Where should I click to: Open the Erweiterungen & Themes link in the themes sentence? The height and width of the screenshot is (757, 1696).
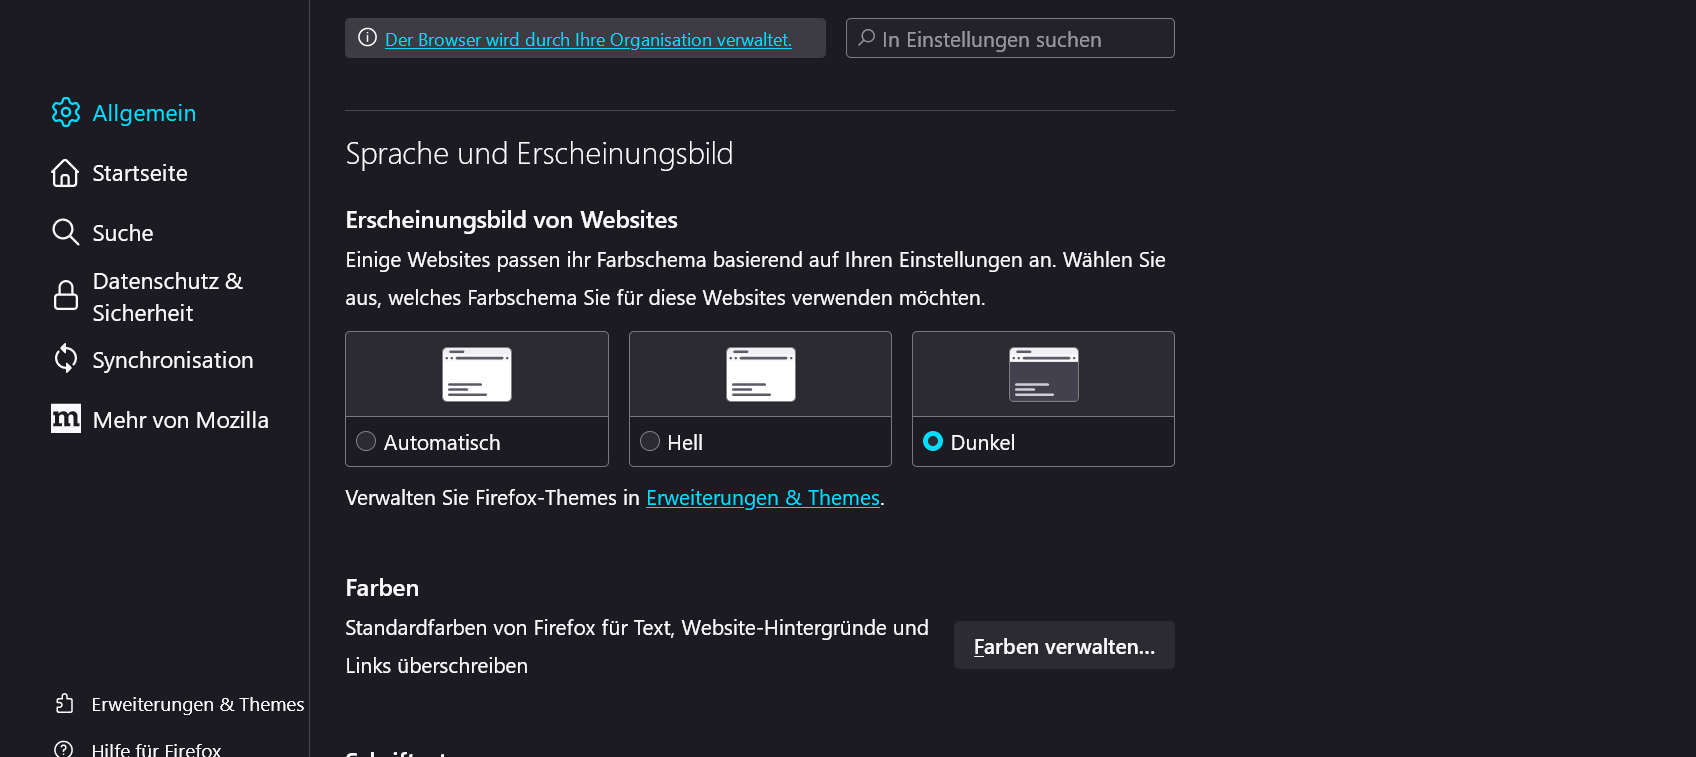[763, 498]
